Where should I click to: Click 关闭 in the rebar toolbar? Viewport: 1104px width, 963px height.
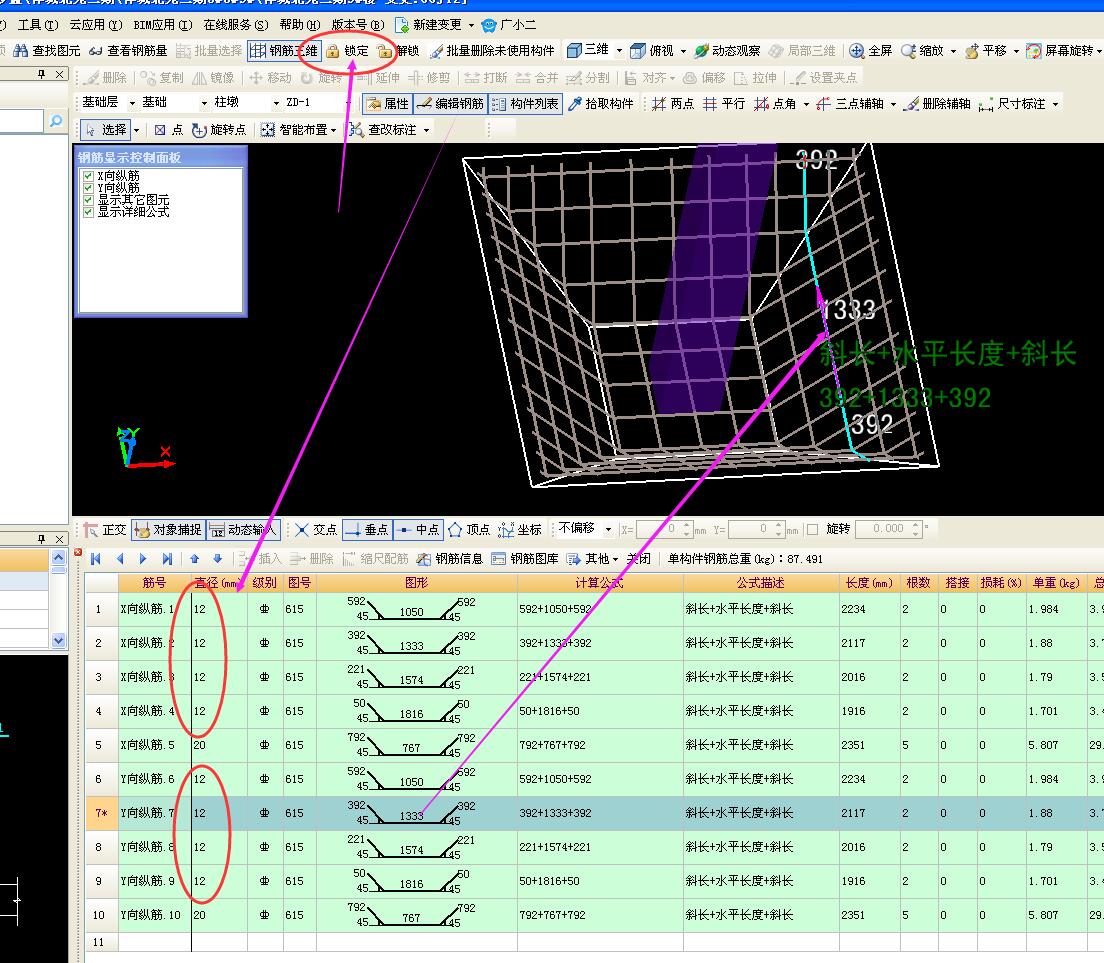pos(639,558)
